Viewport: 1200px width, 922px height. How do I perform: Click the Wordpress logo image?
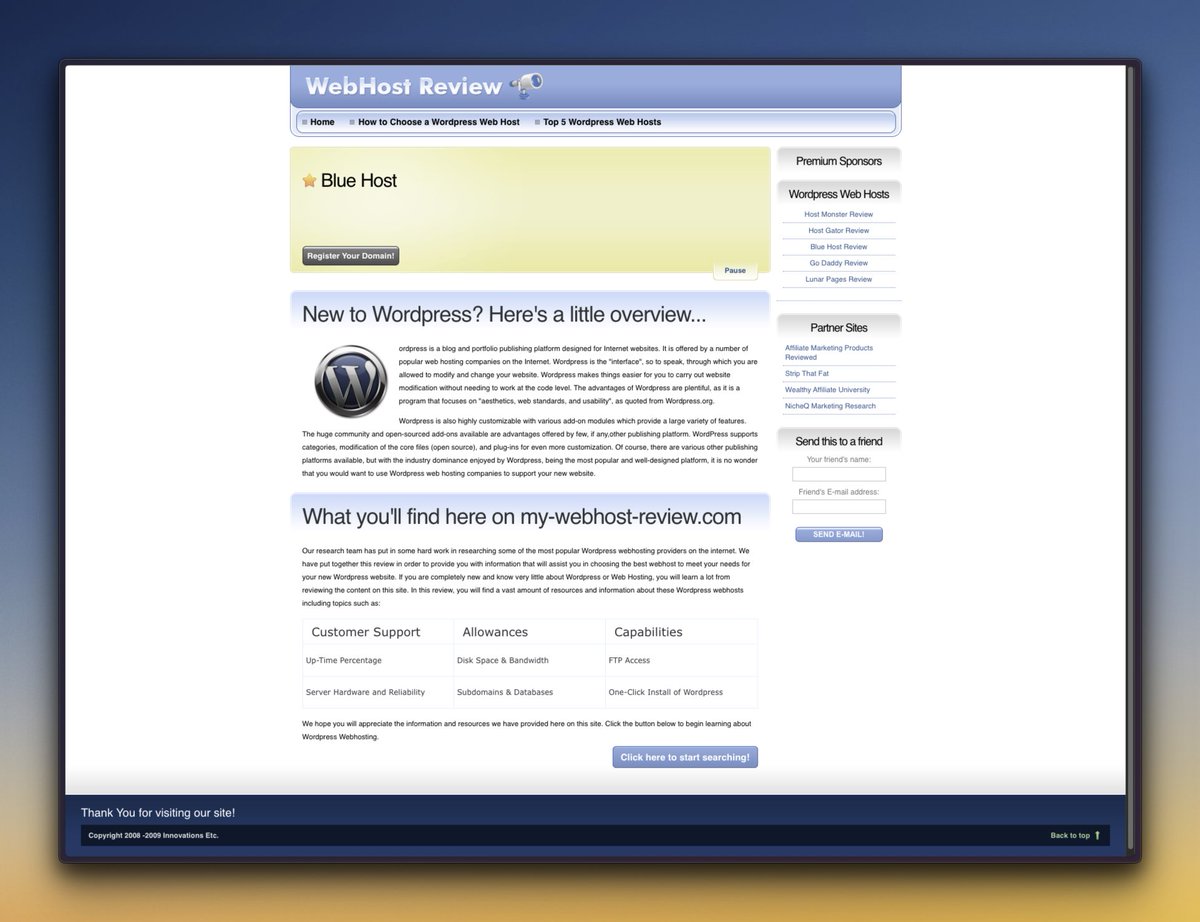click(350, 381)
